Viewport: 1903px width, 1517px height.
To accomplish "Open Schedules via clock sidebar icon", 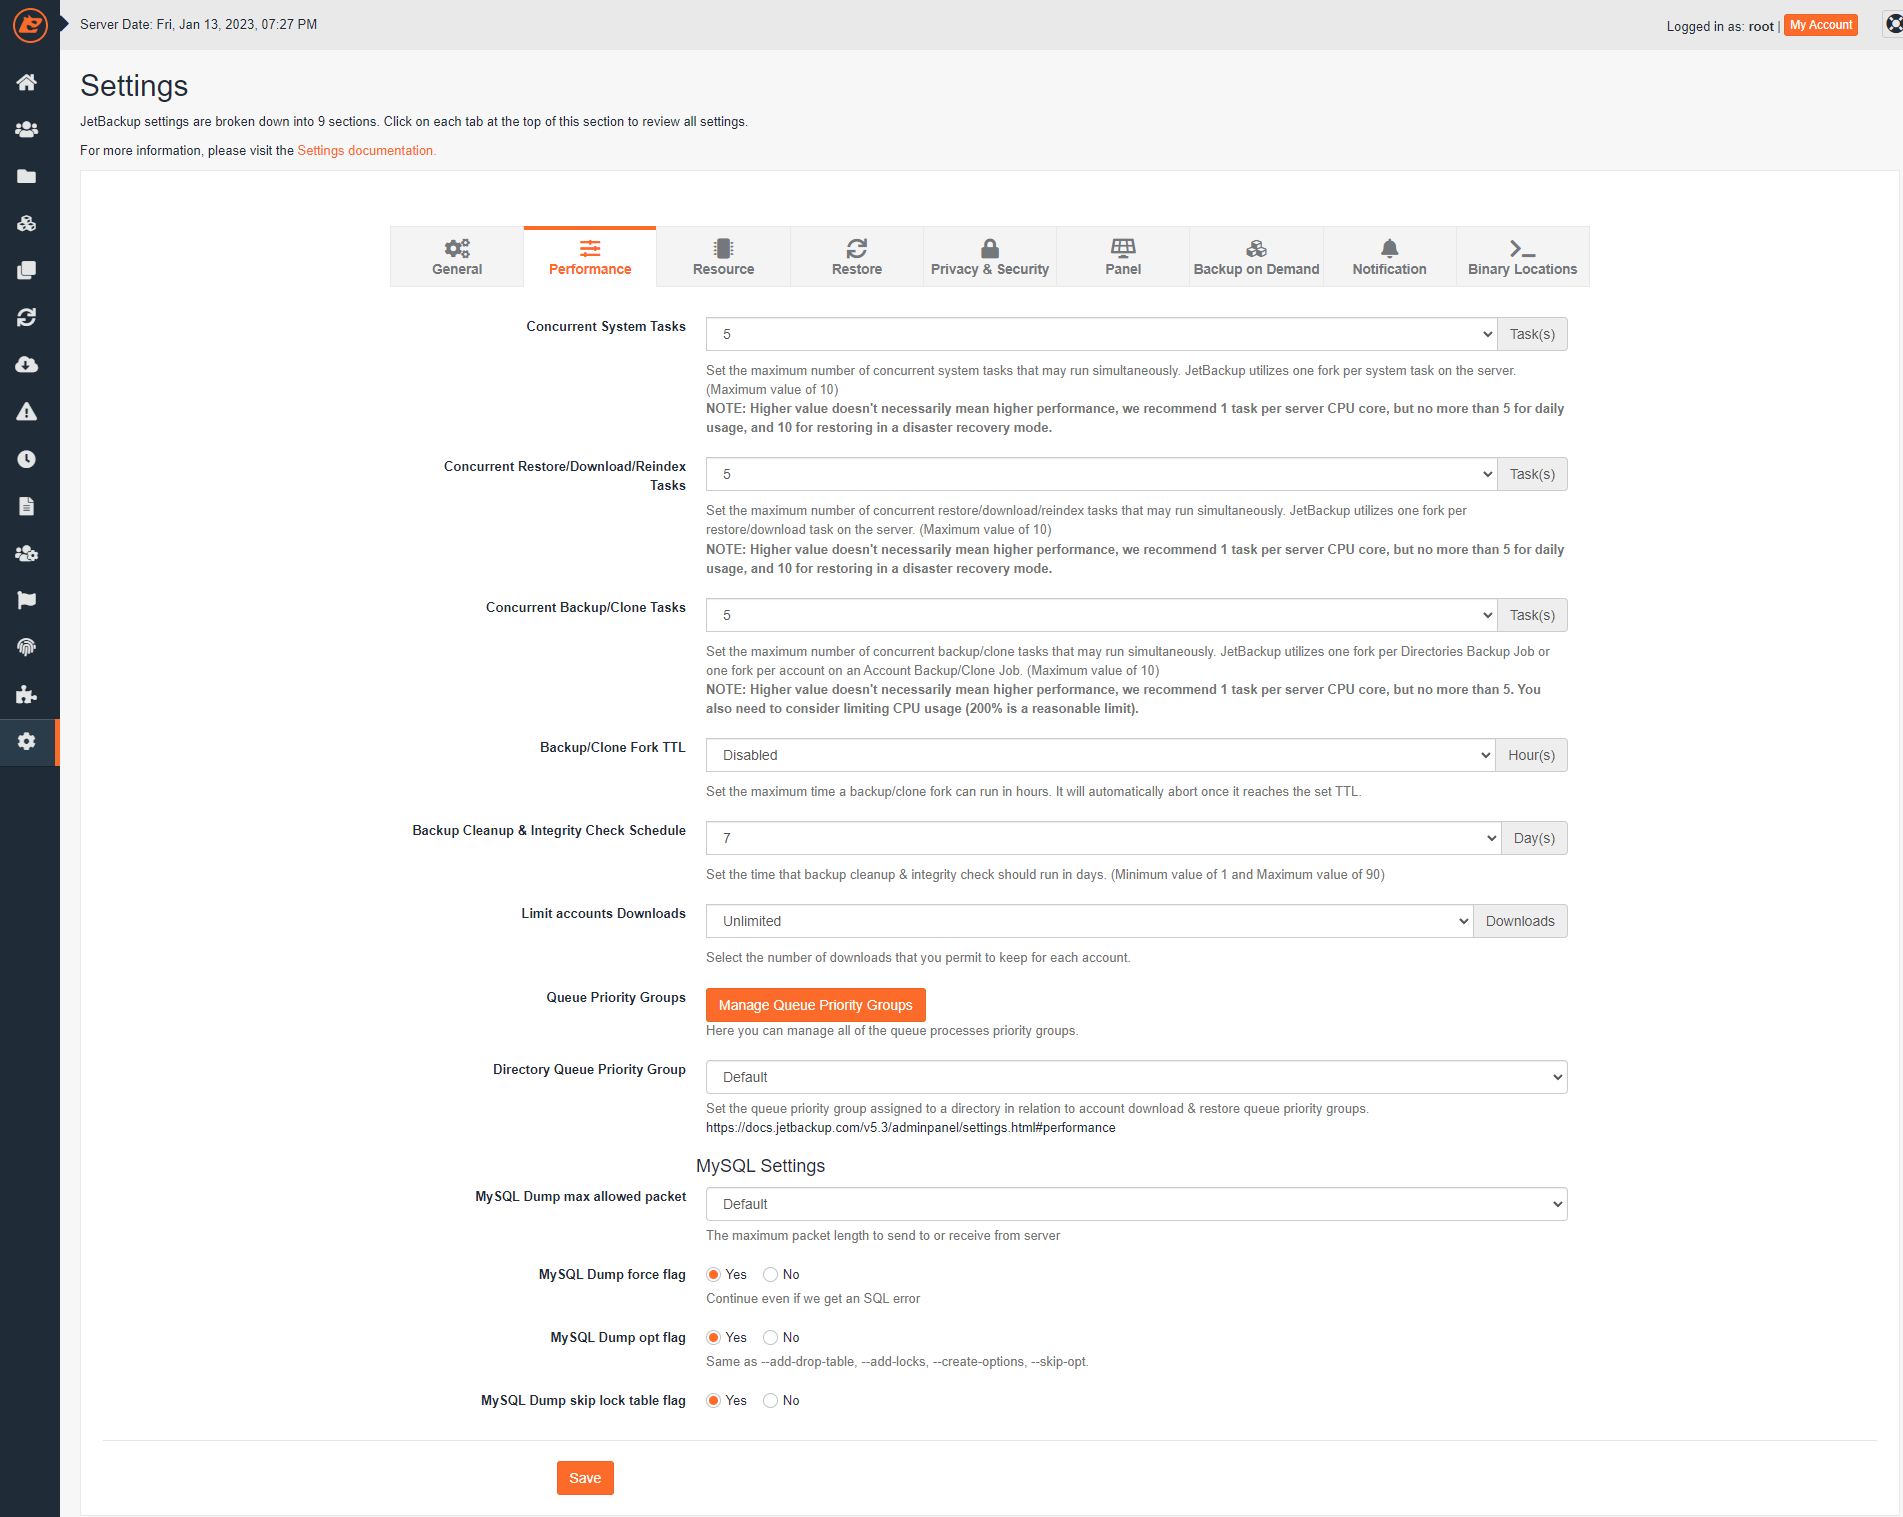I will tap(27, 459).
